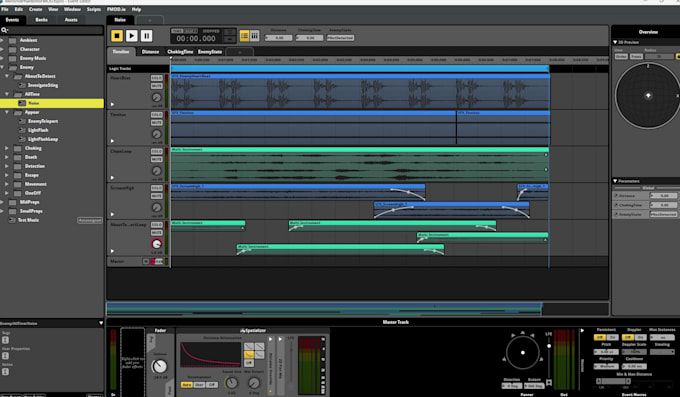The image size is (680, 397).
Task: Open the user properties icon below Tags
Action: coord(5,356)
